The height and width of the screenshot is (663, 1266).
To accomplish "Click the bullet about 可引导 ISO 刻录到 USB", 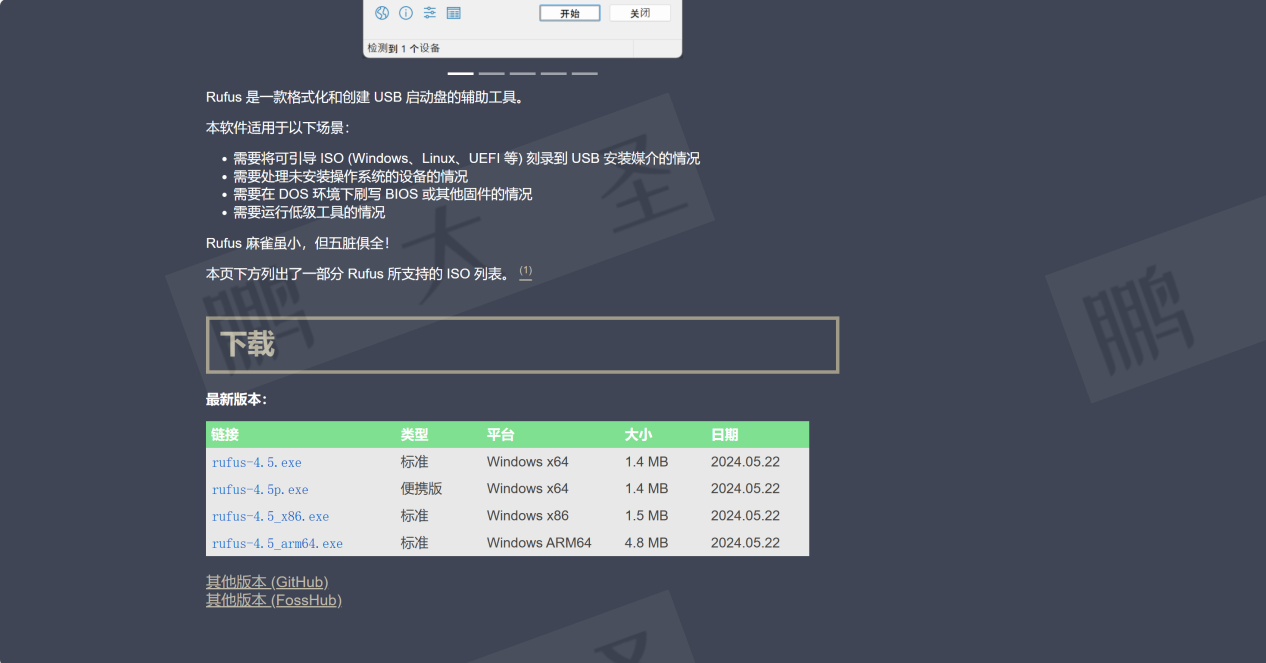I will point(467,159).
